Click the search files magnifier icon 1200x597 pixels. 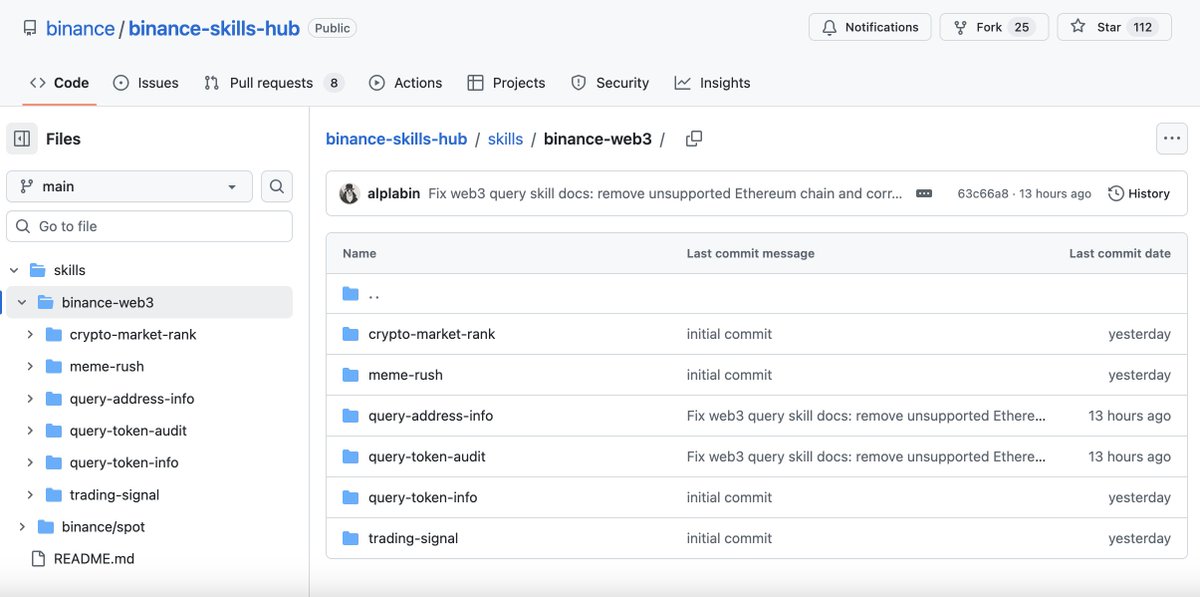[x=277, y=186]
